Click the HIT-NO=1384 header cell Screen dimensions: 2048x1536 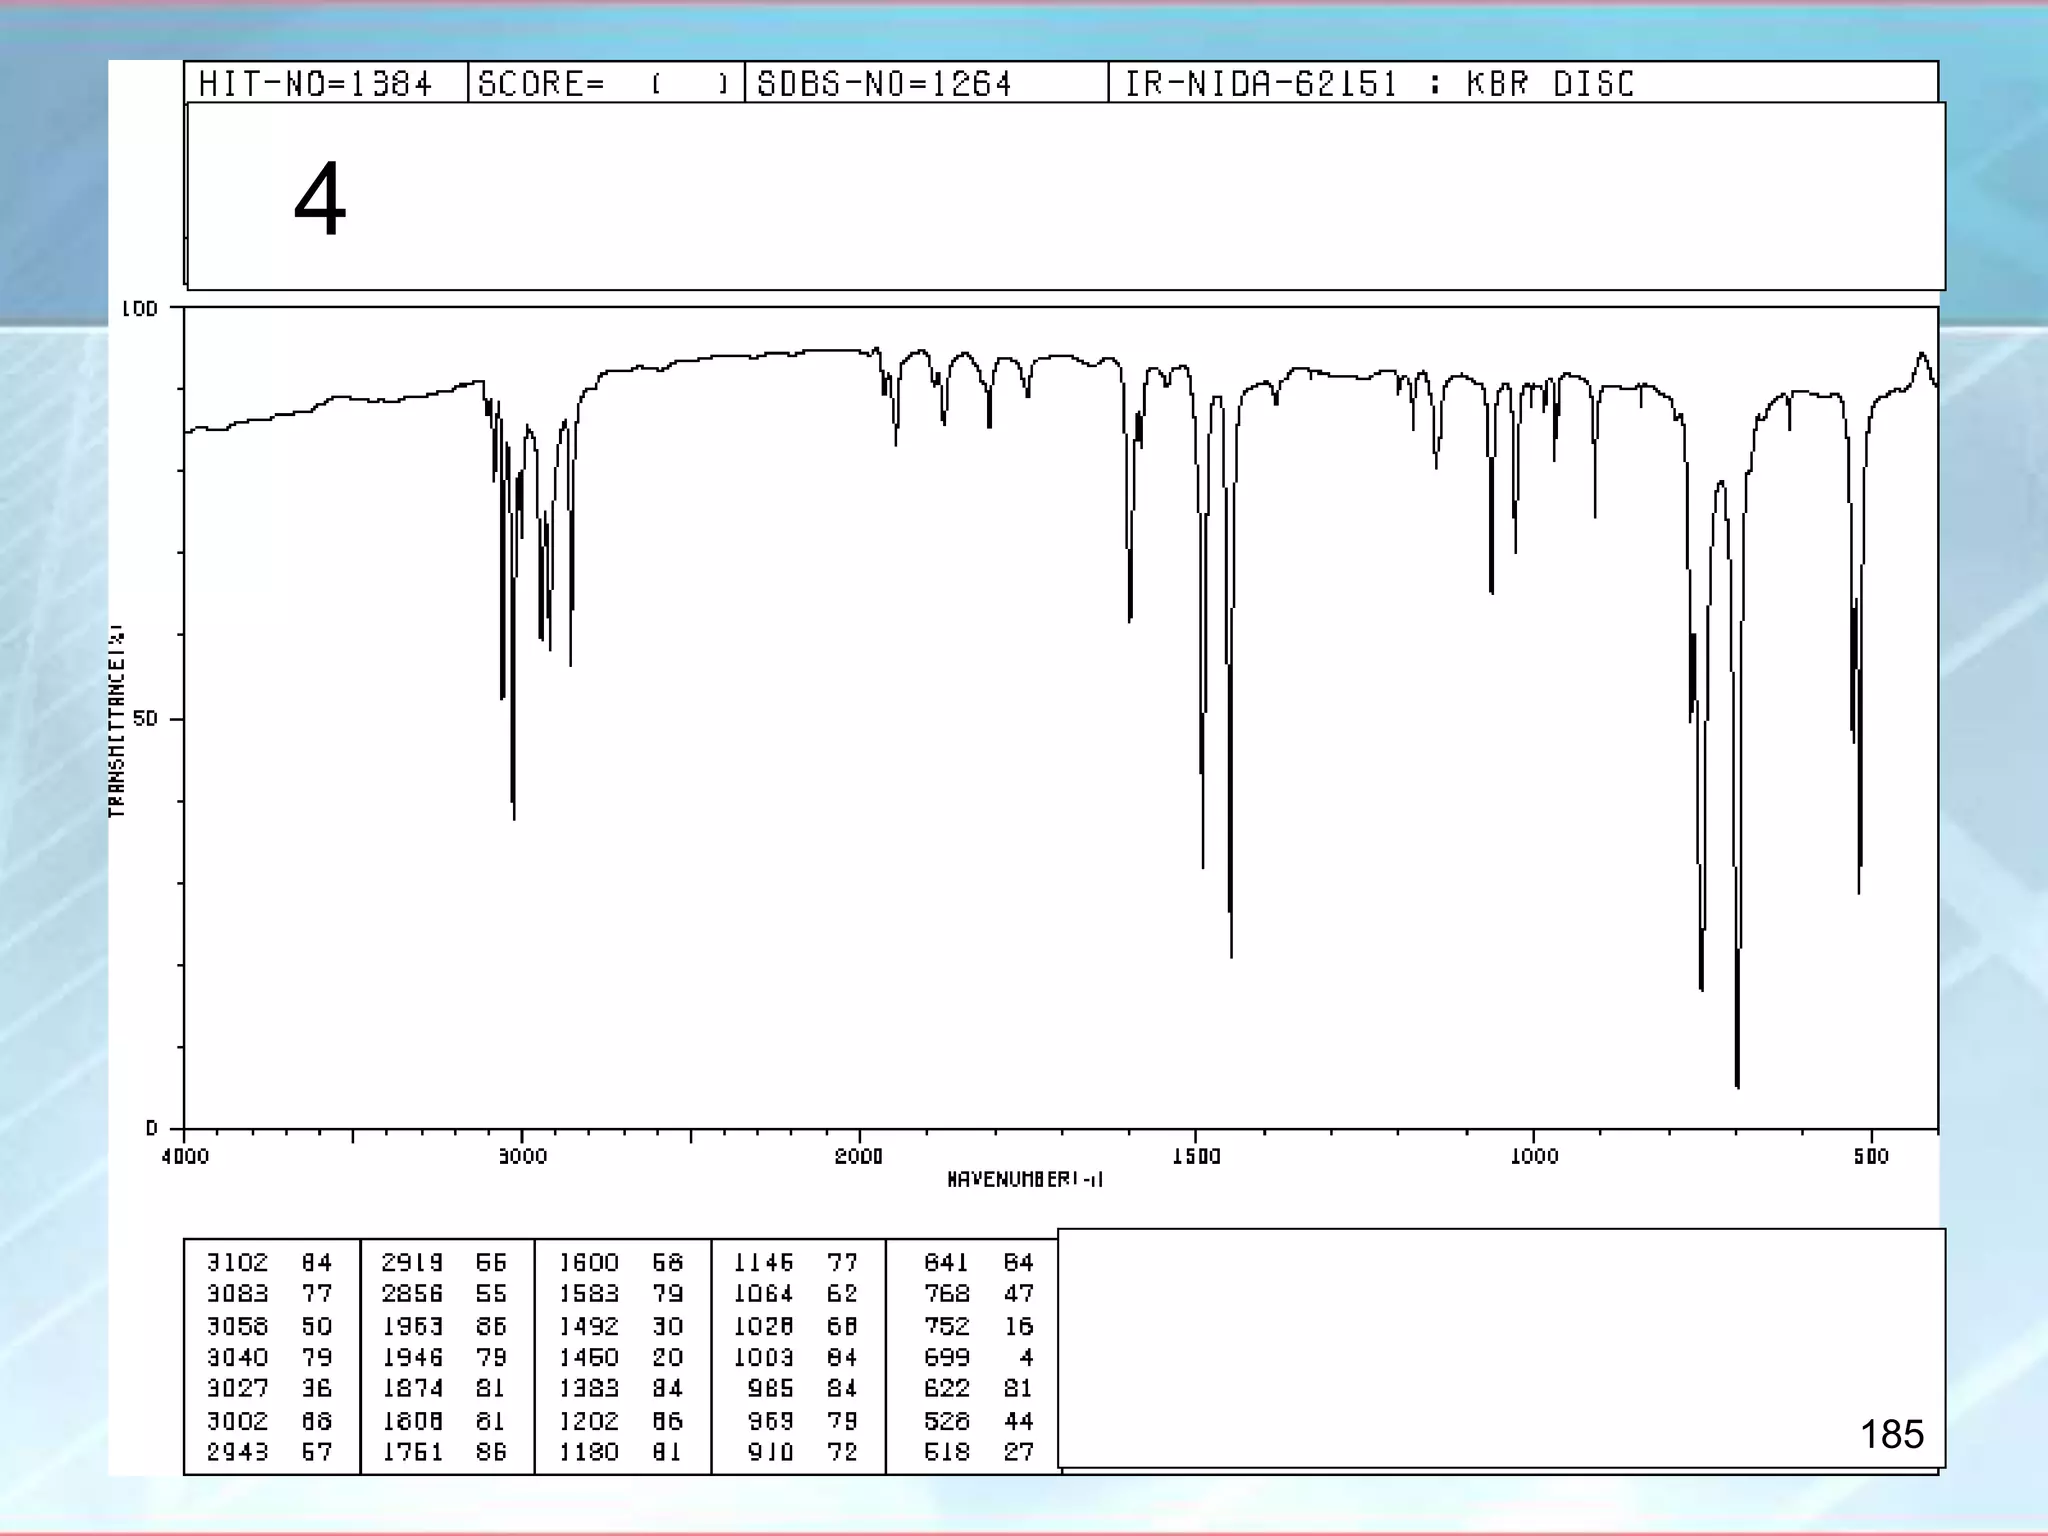(x=315, y=84)
